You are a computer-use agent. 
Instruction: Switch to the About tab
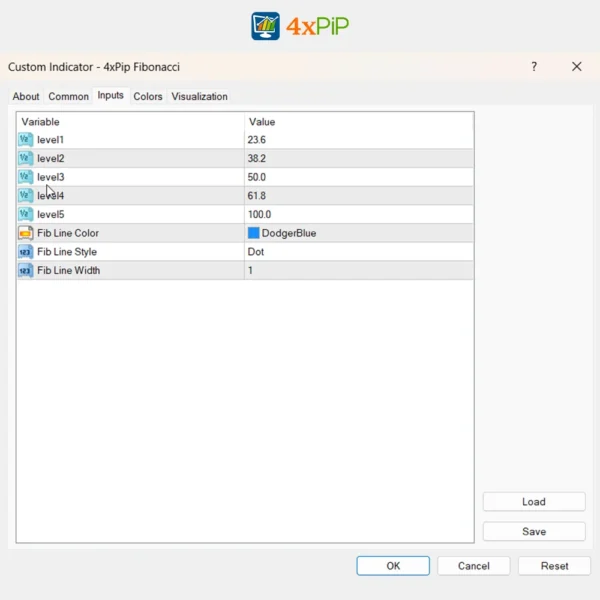pyautogui.click(x=26, y=97)
